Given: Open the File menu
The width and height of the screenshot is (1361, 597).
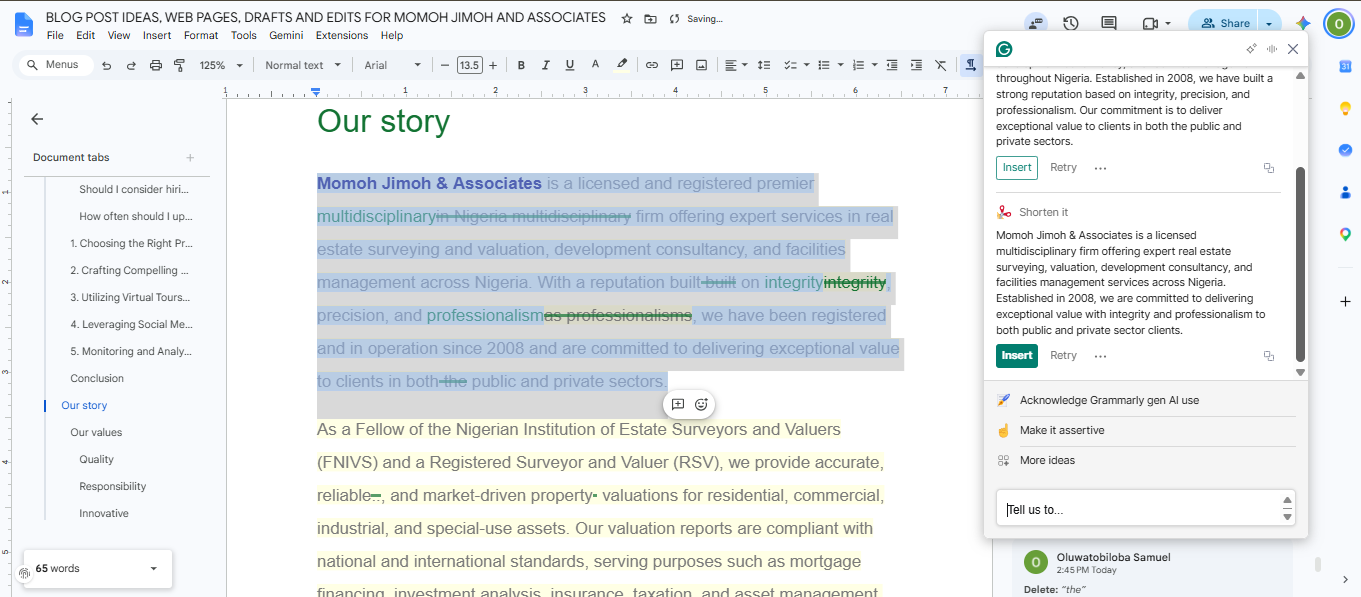Looking at the screenshot, I should click(55, 35).
